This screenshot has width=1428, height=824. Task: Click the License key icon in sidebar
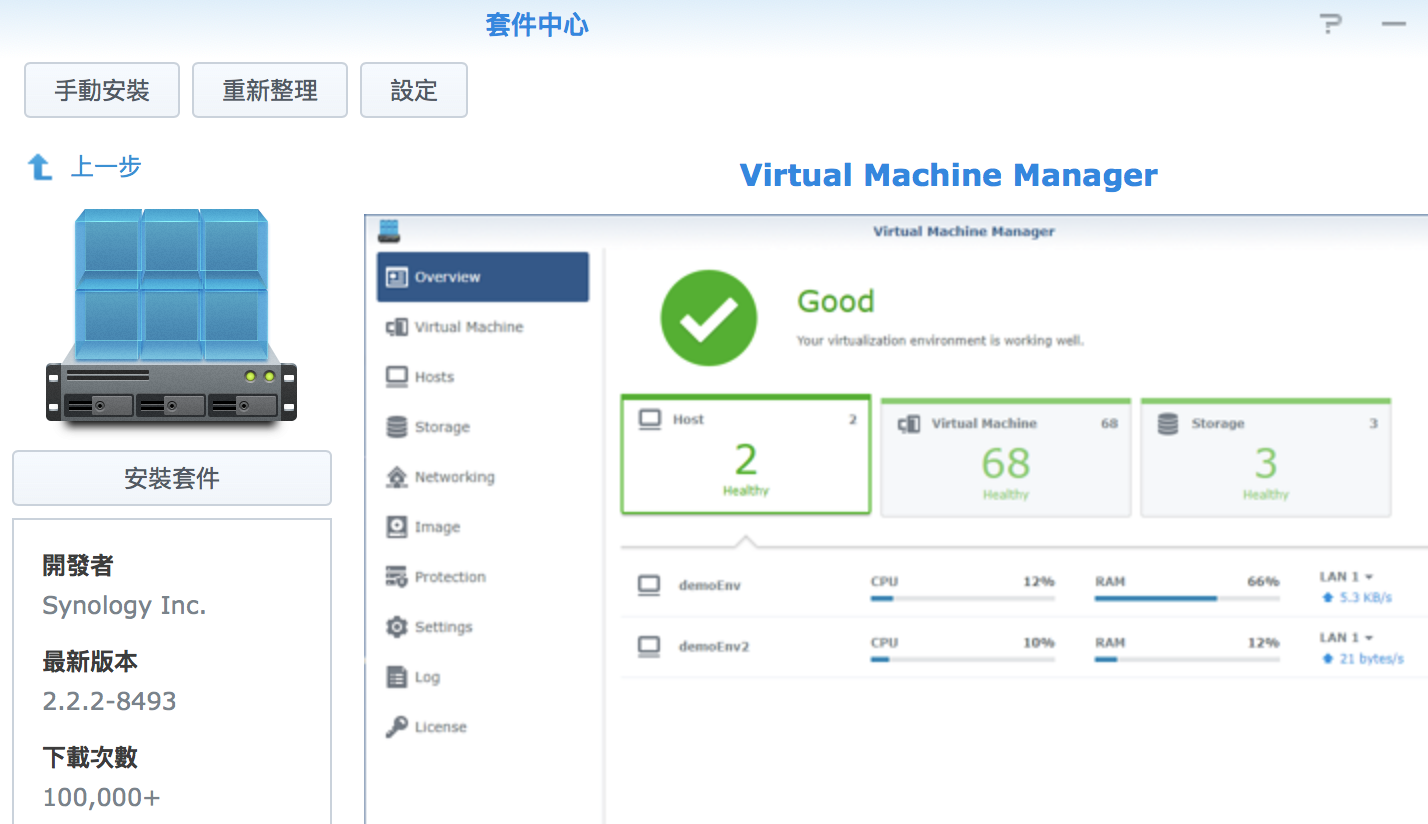coord(397,727)
